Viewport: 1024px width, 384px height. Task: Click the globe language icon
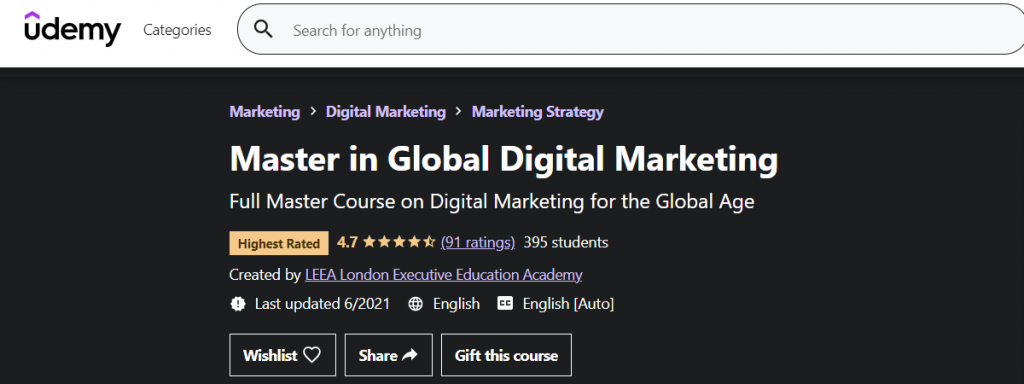pyautogui.click(x=415, y=304)
